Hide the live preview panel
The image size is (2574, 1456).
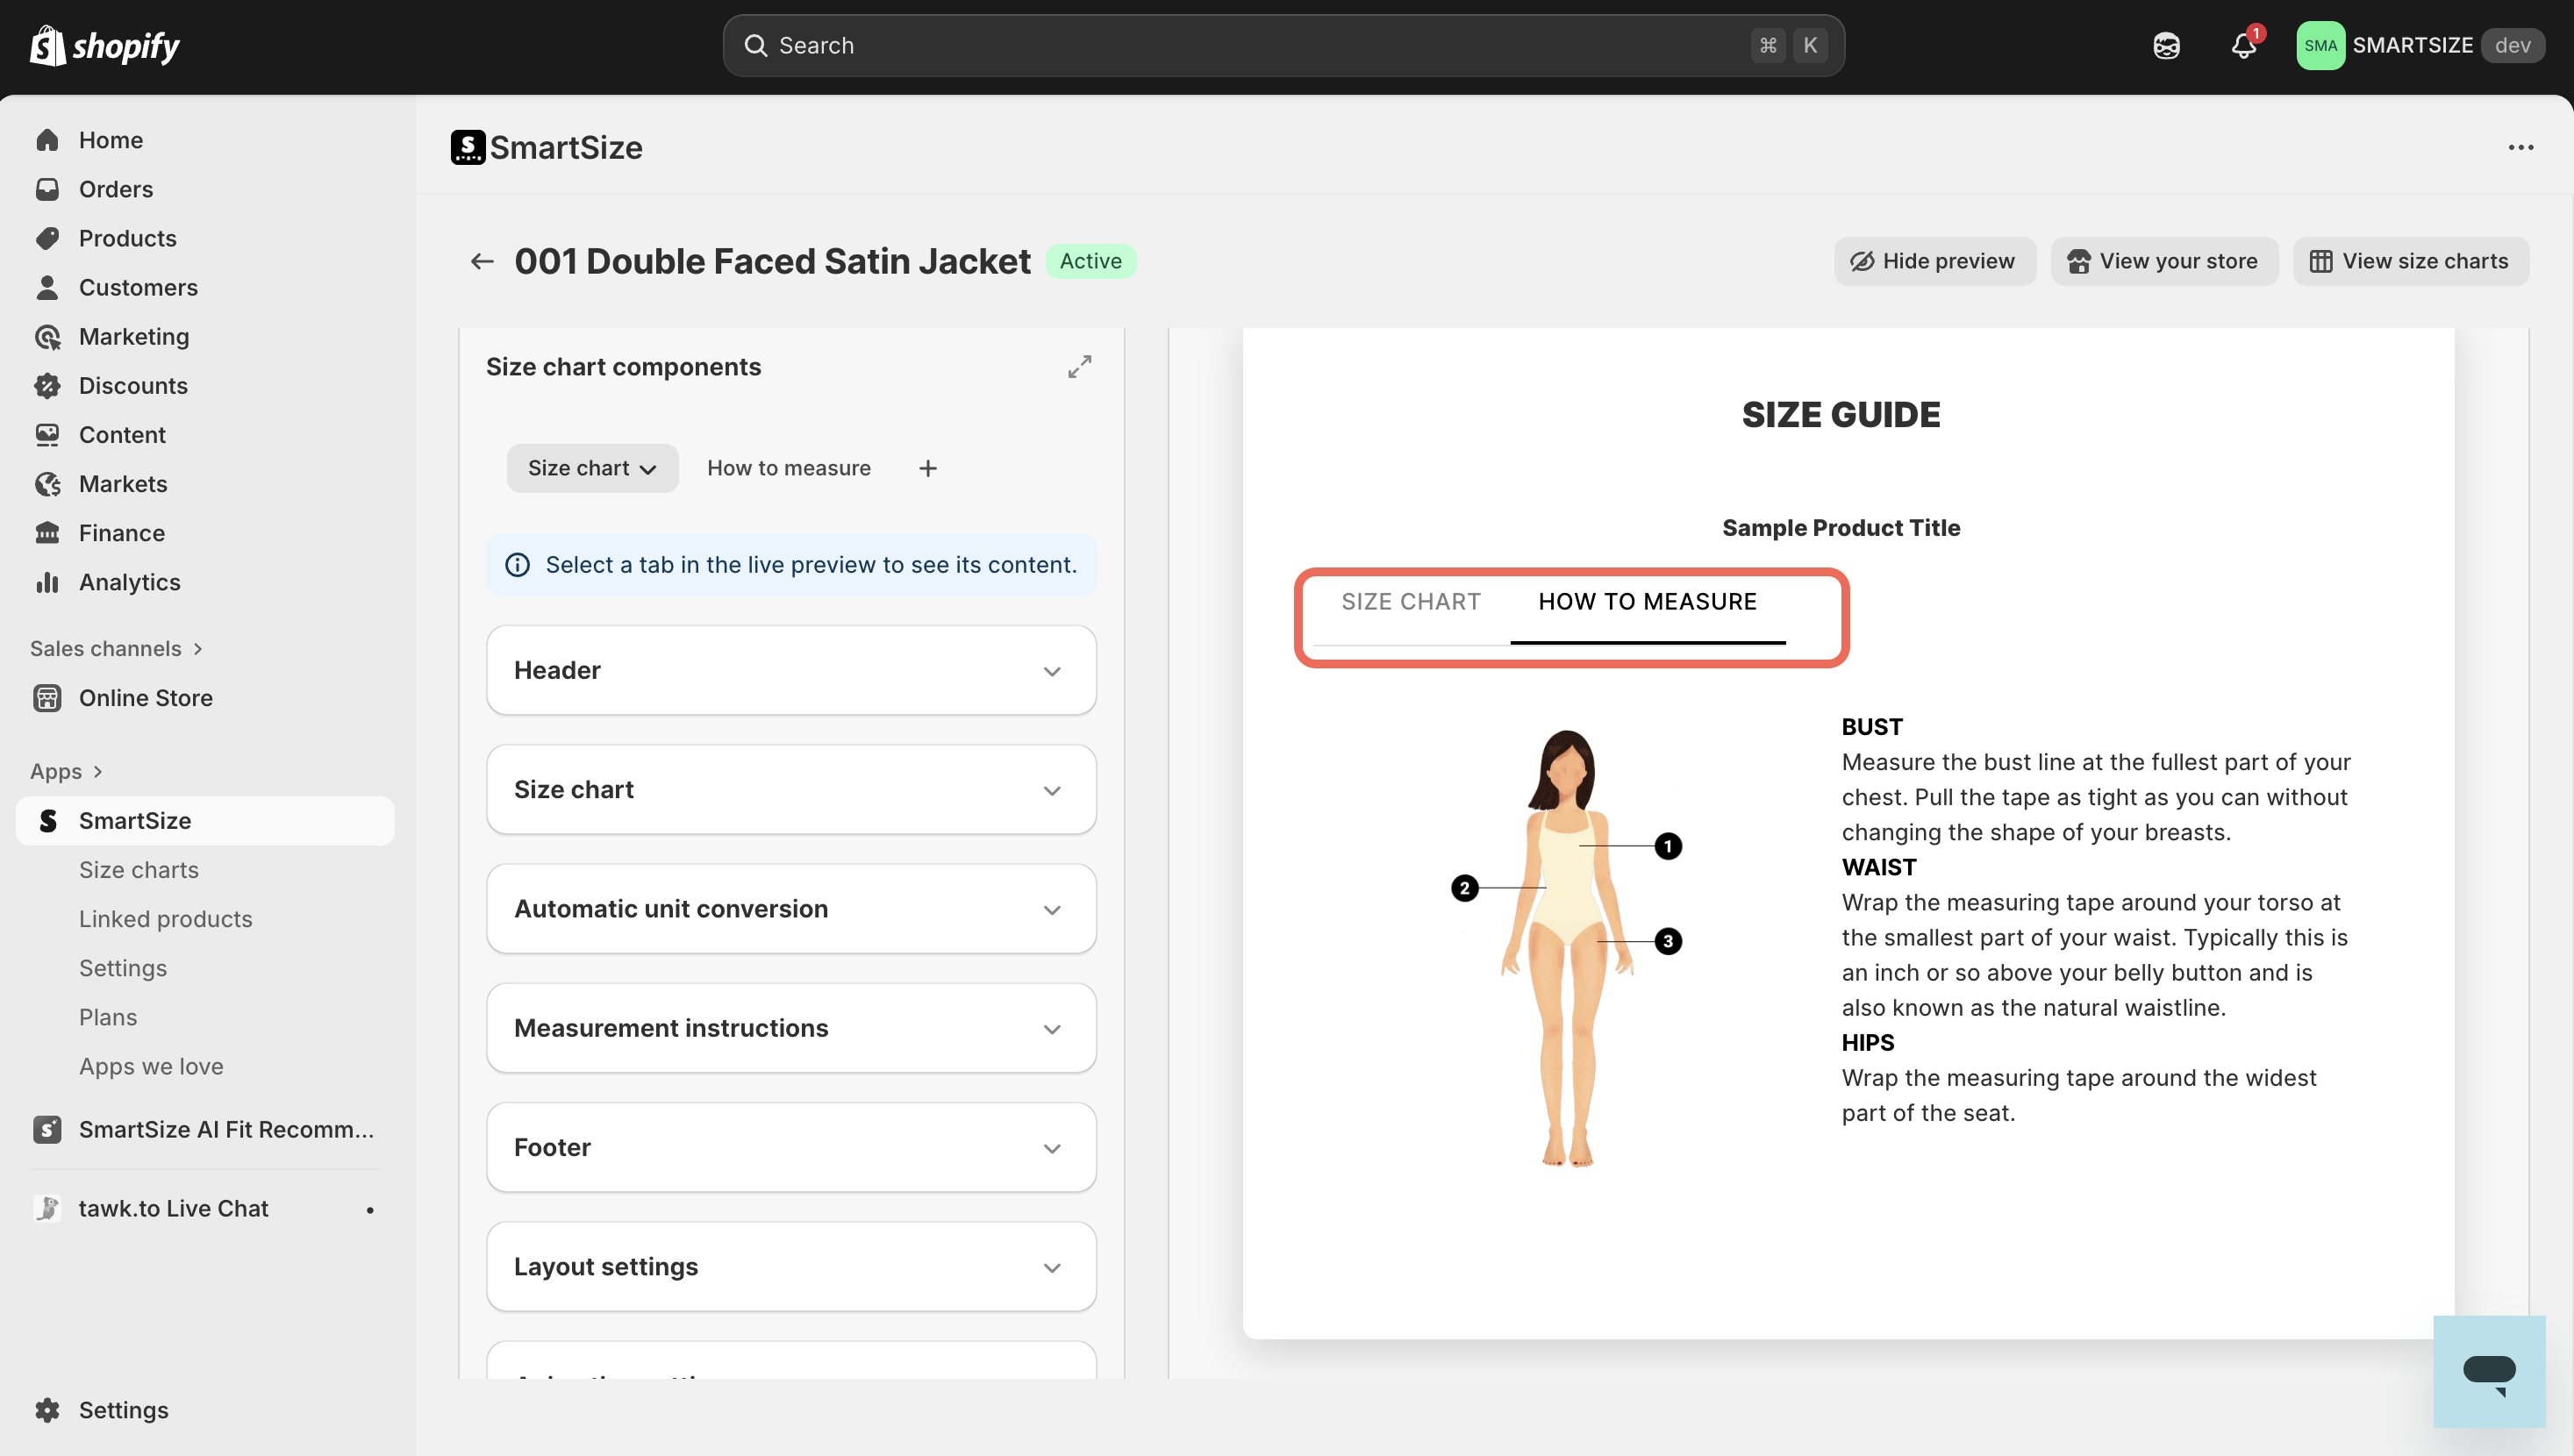click(1933, 261)
